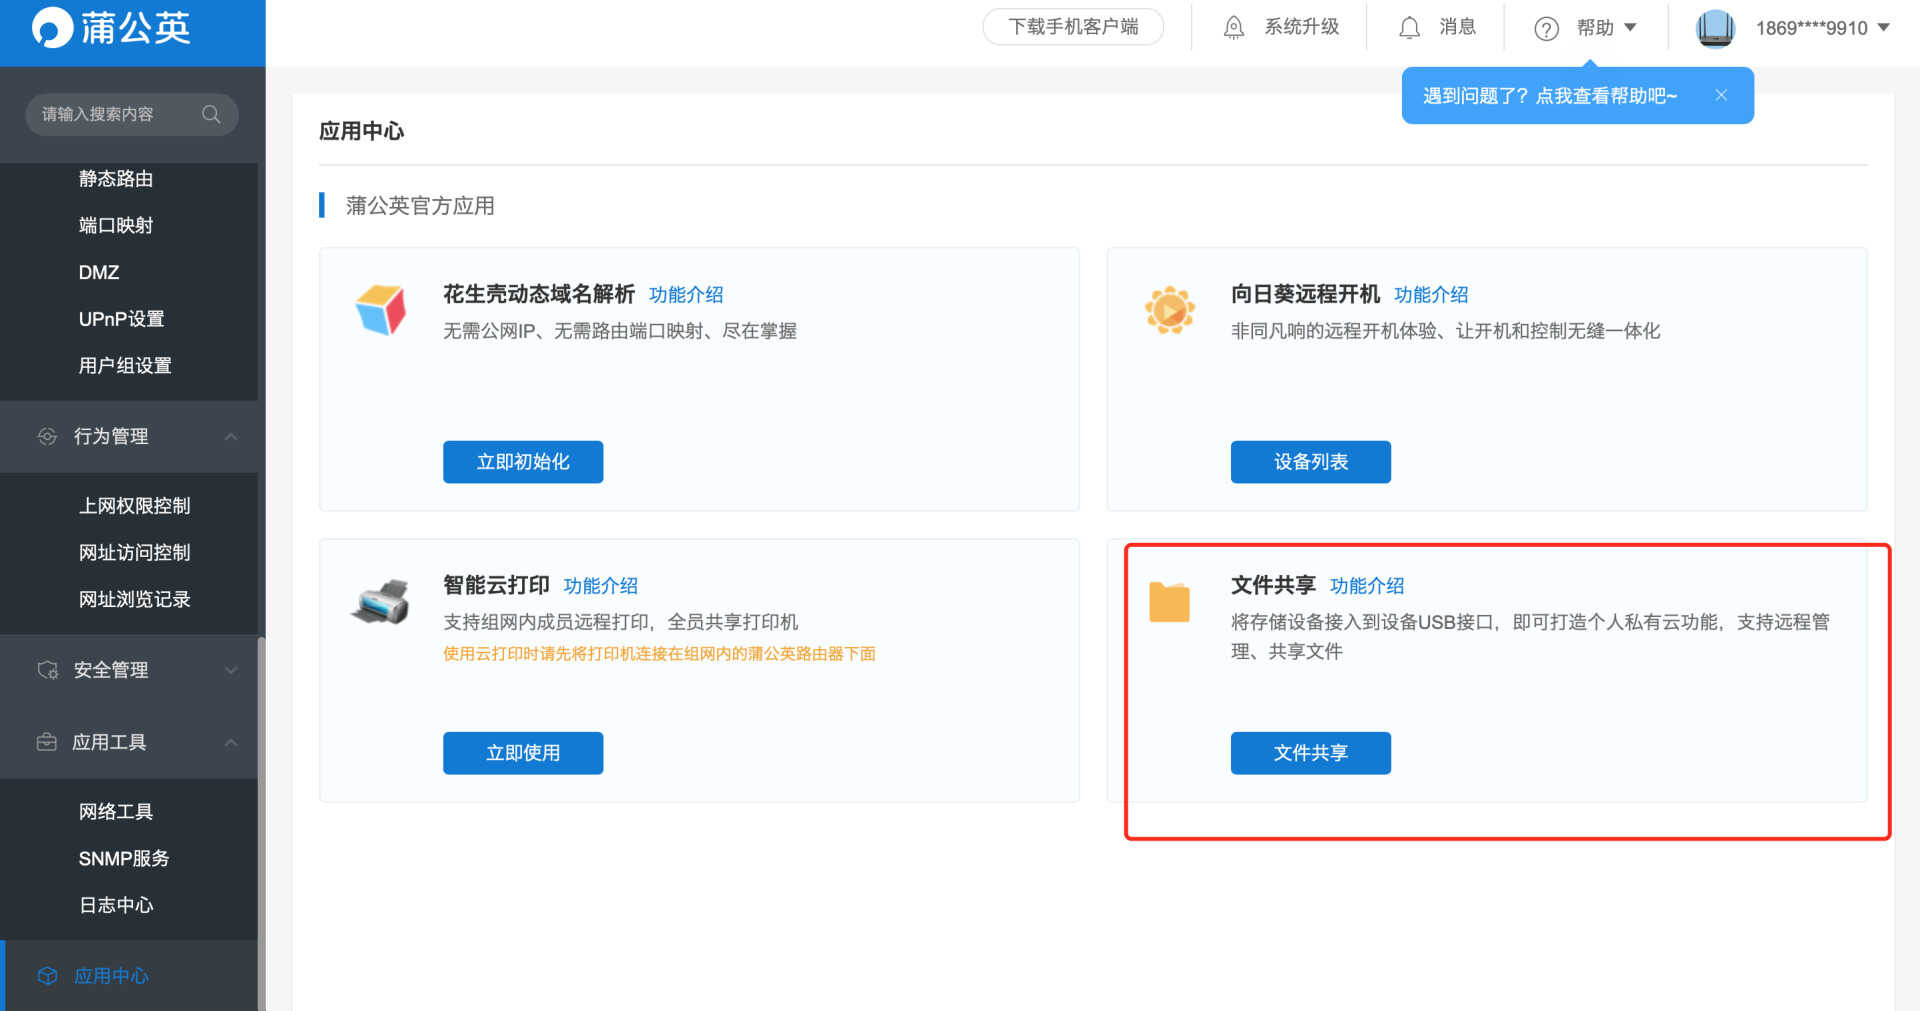Viewport: 1920px width, 1011px height.
Task: Click the user avatar icon
Action: pos(1715,28)
